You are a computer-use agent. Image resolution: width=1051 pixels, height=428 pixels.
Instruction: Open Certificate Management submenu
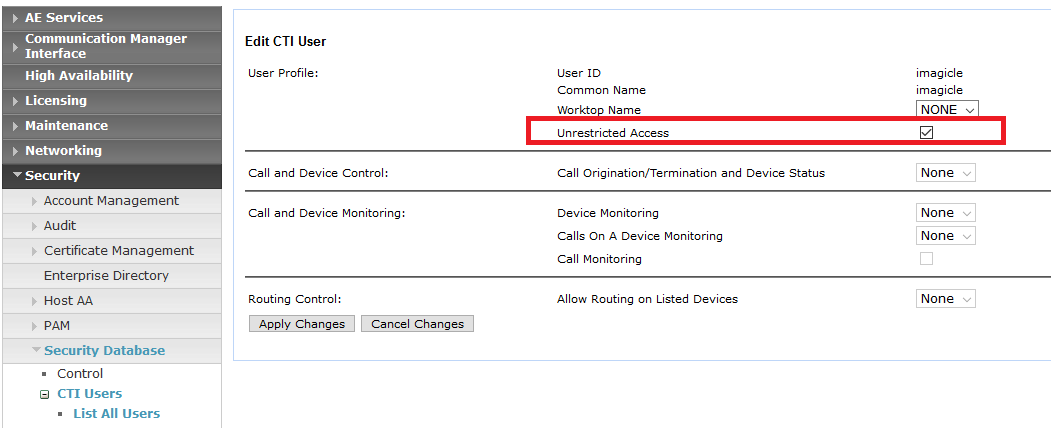coord(118,251)
